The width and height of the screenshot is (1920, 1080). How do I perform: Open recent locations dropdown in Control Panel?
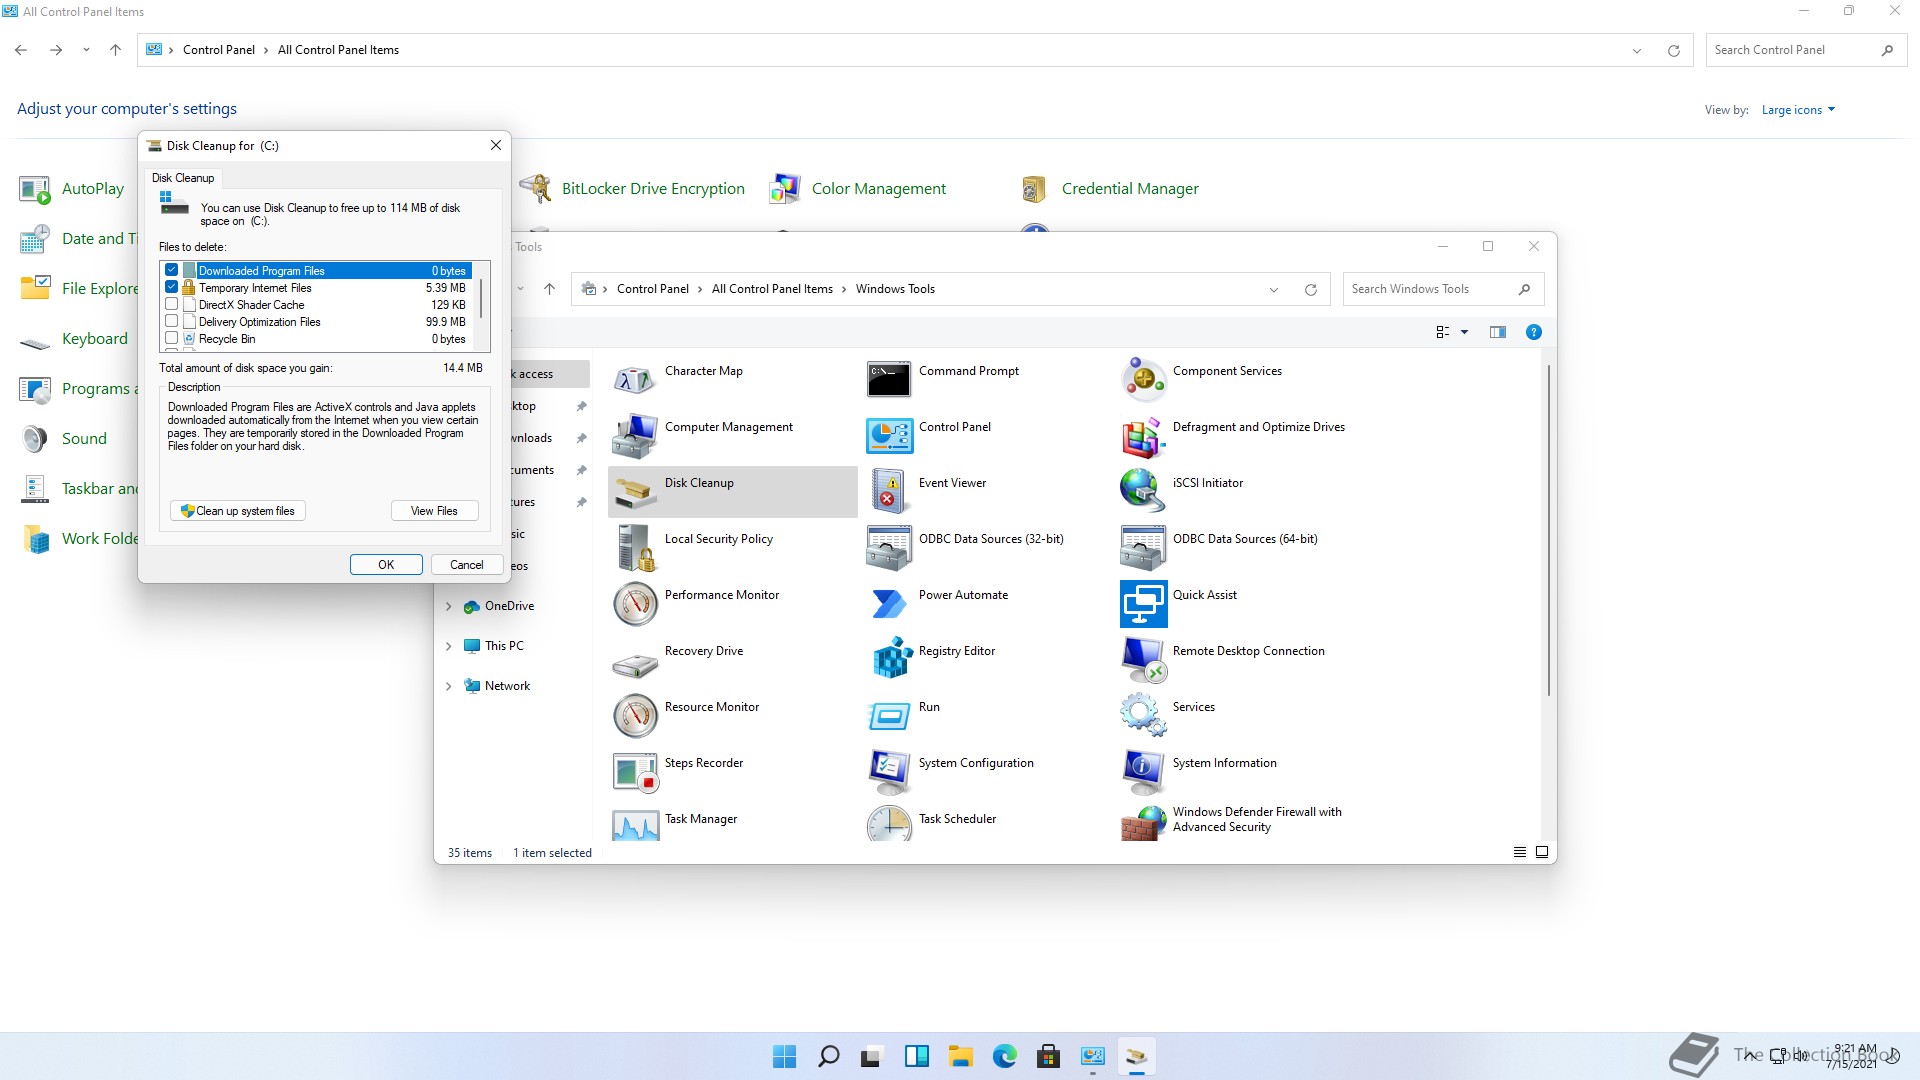(86, 50)
